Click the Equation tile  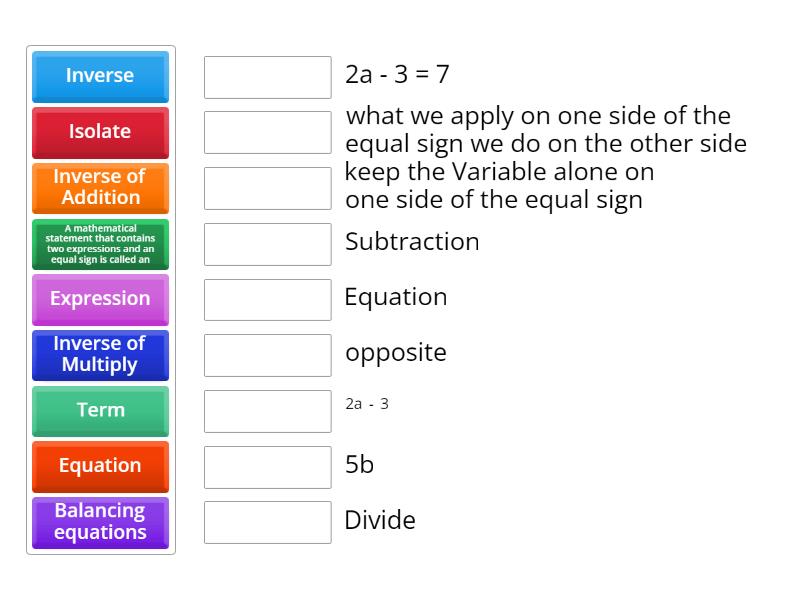click(x=100, y=466)
